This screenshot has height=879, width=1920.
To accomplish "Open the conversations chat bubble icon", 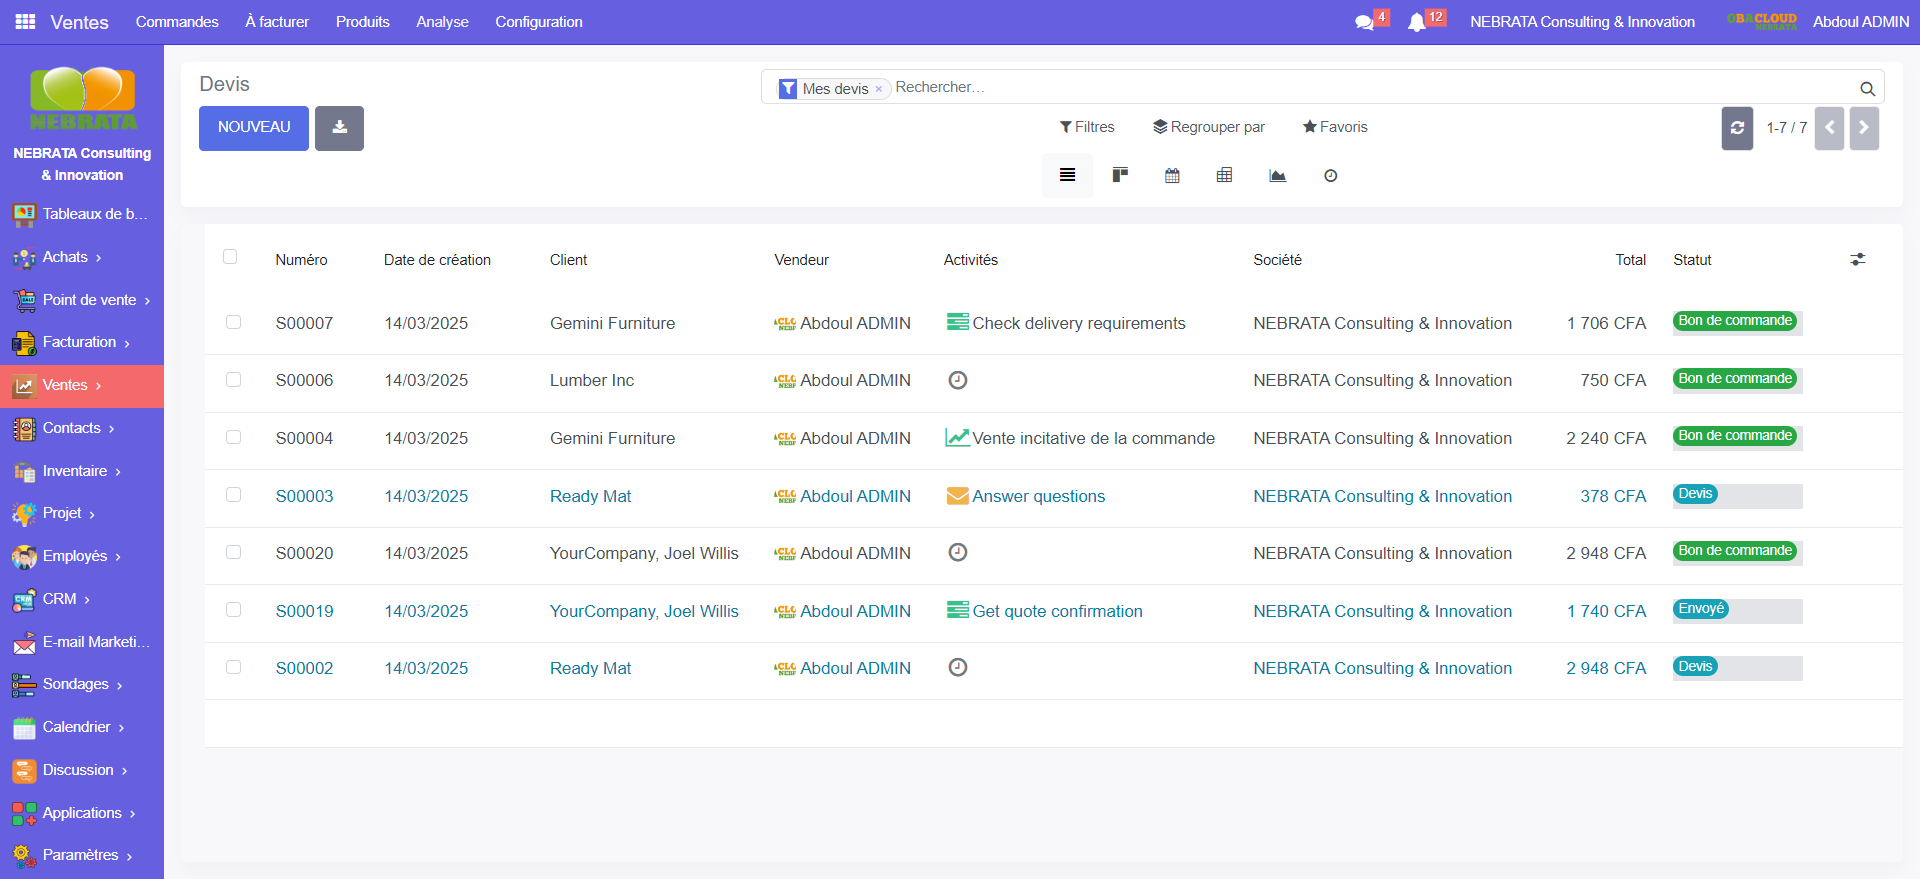I will pyautogui.click(x=1364, y=22).
